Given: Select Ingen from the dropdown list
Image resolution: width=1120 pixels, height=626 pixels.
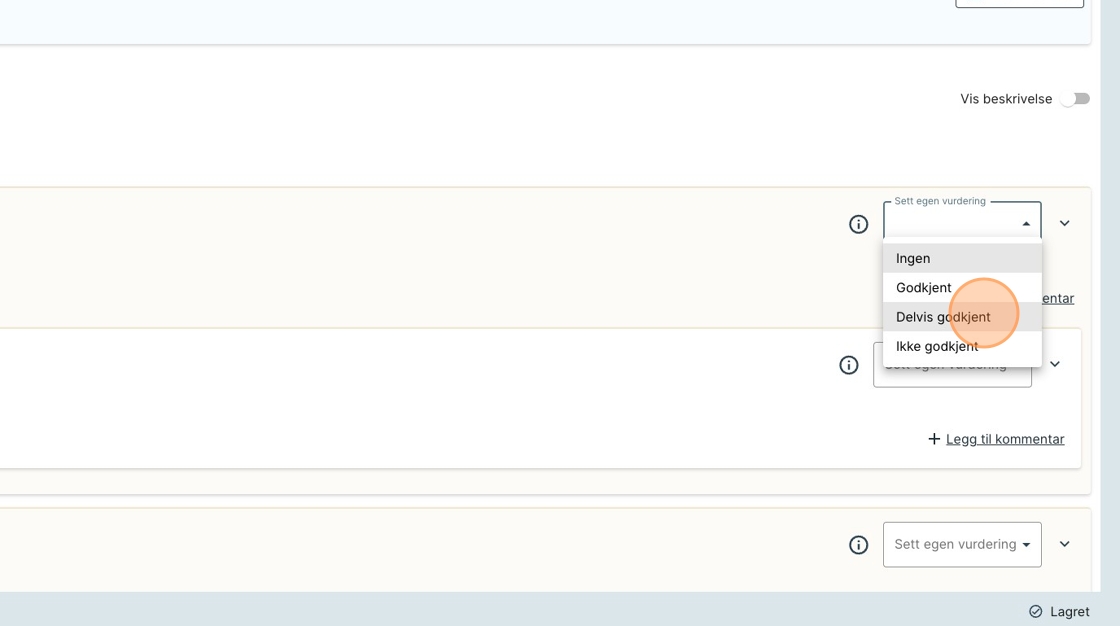Looking at the screenshot, I should (x=913, y=258).
